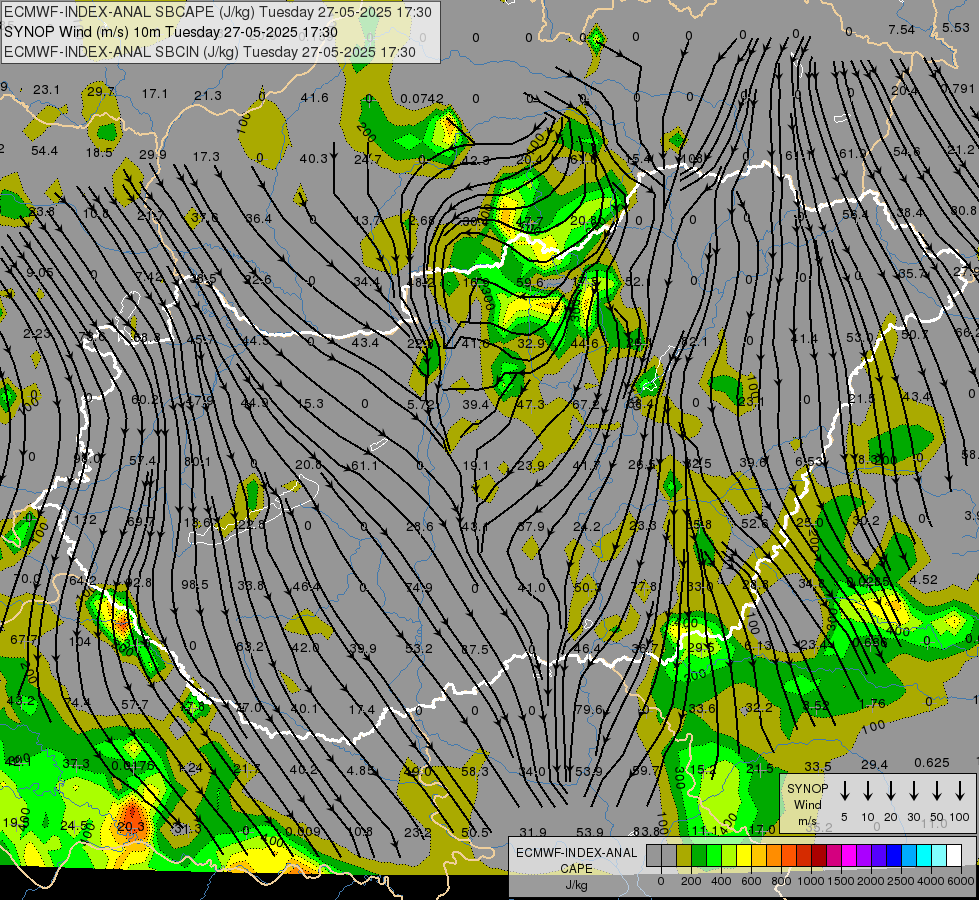The height and width of the screenshot is (900, 979).
Task: Click the map value 98.5
Action: [x=195, y=585]
